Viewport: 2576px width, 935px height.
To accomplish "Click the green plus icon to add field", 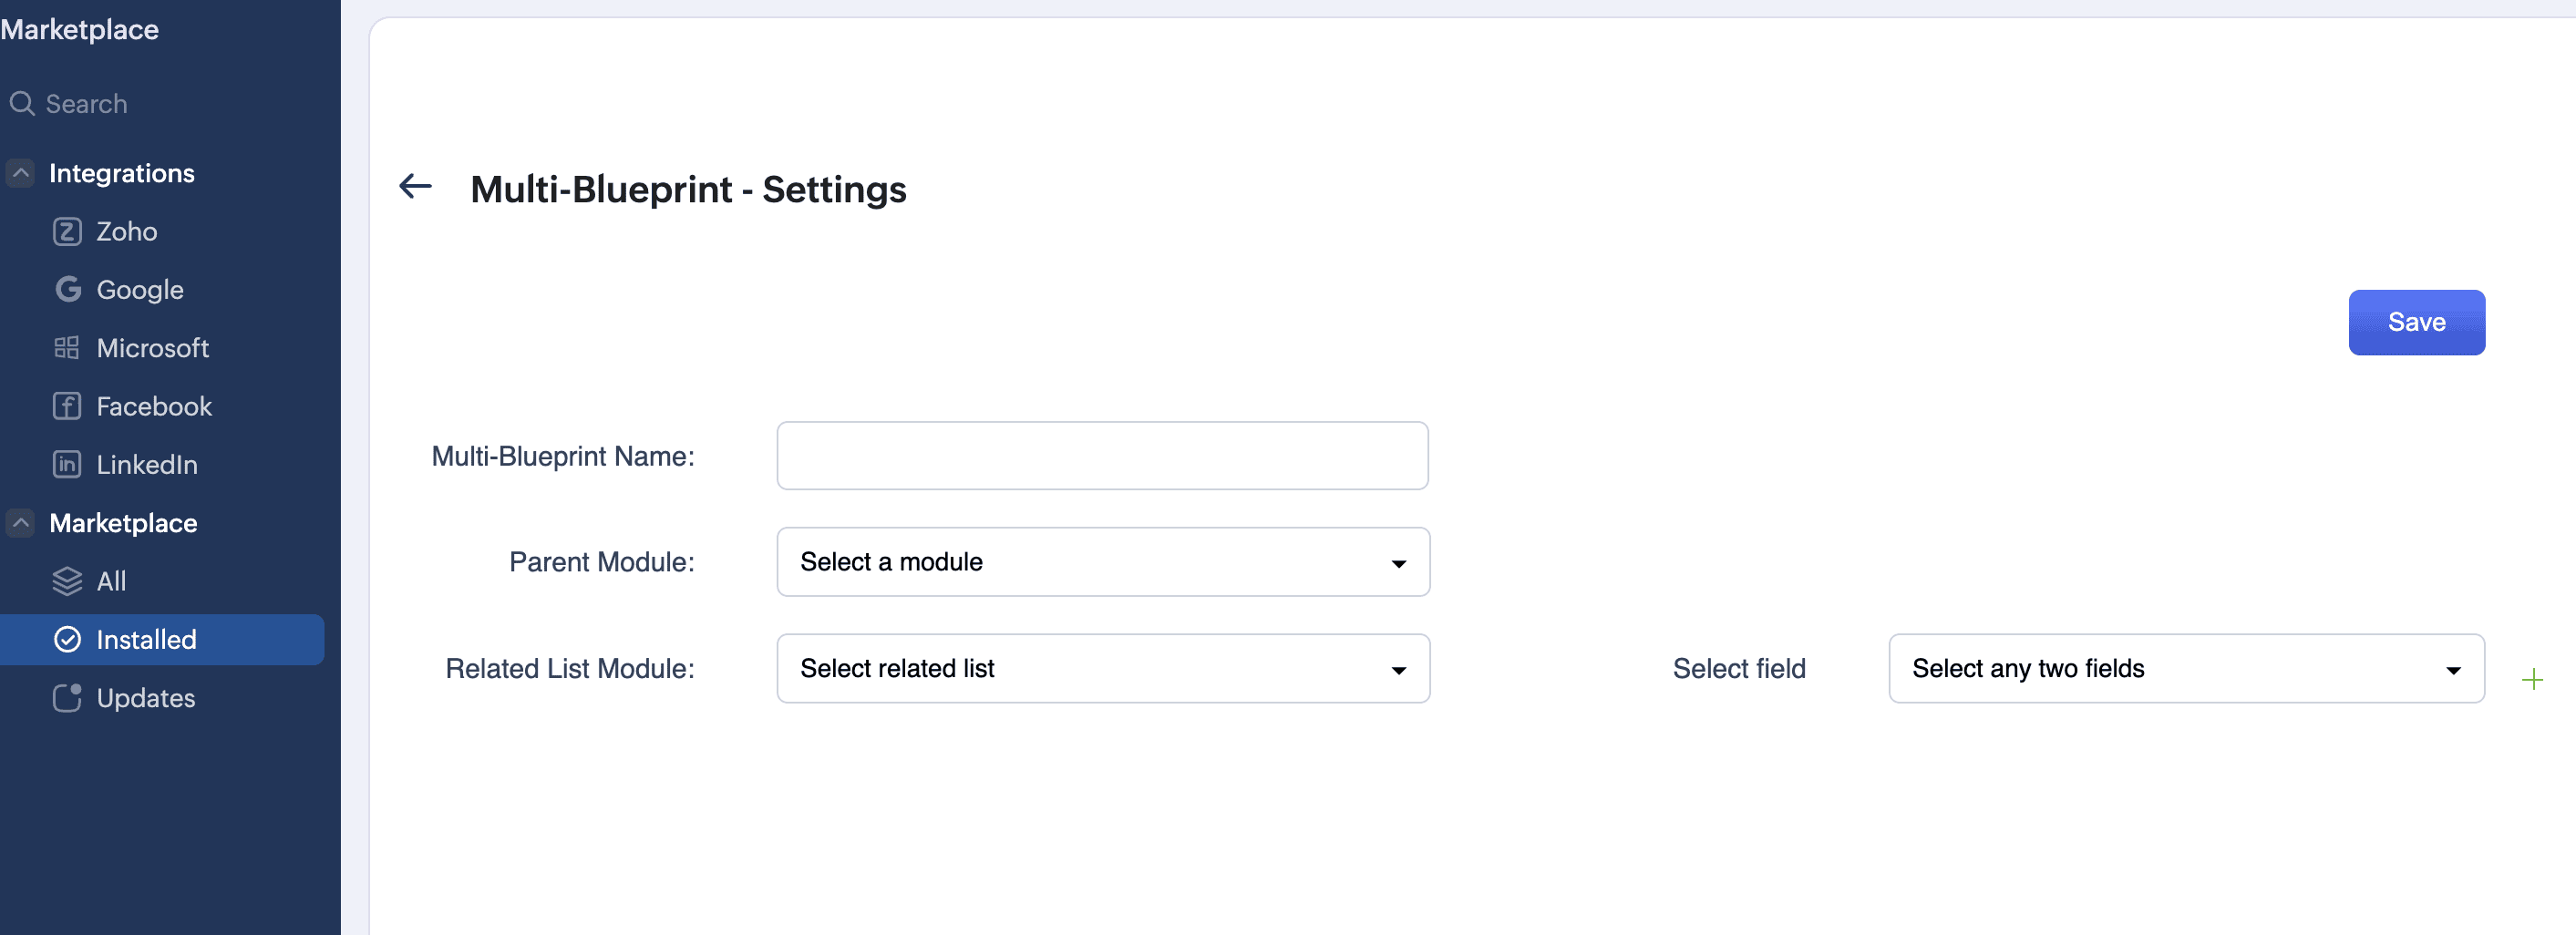I will pyautogui.click(x=2532, y=680).
